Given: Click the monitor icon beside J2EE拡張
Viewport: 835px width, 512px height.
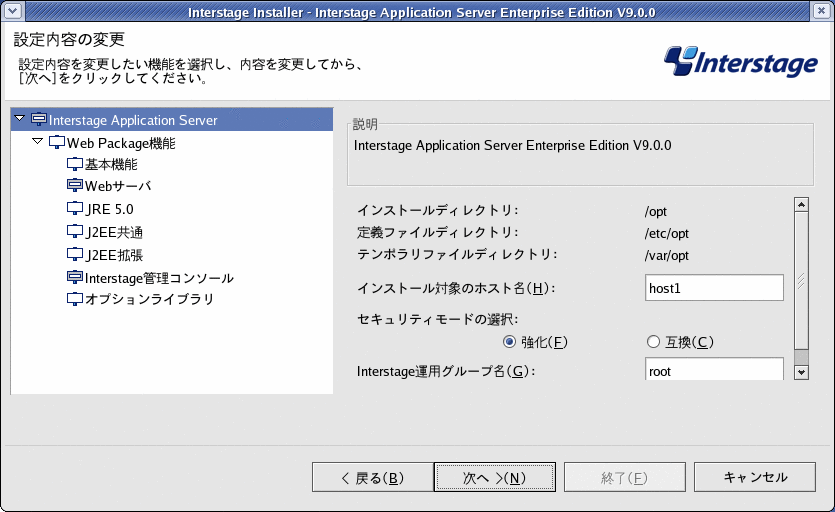Looking at the screenshot, I should [x=75, y=255].
